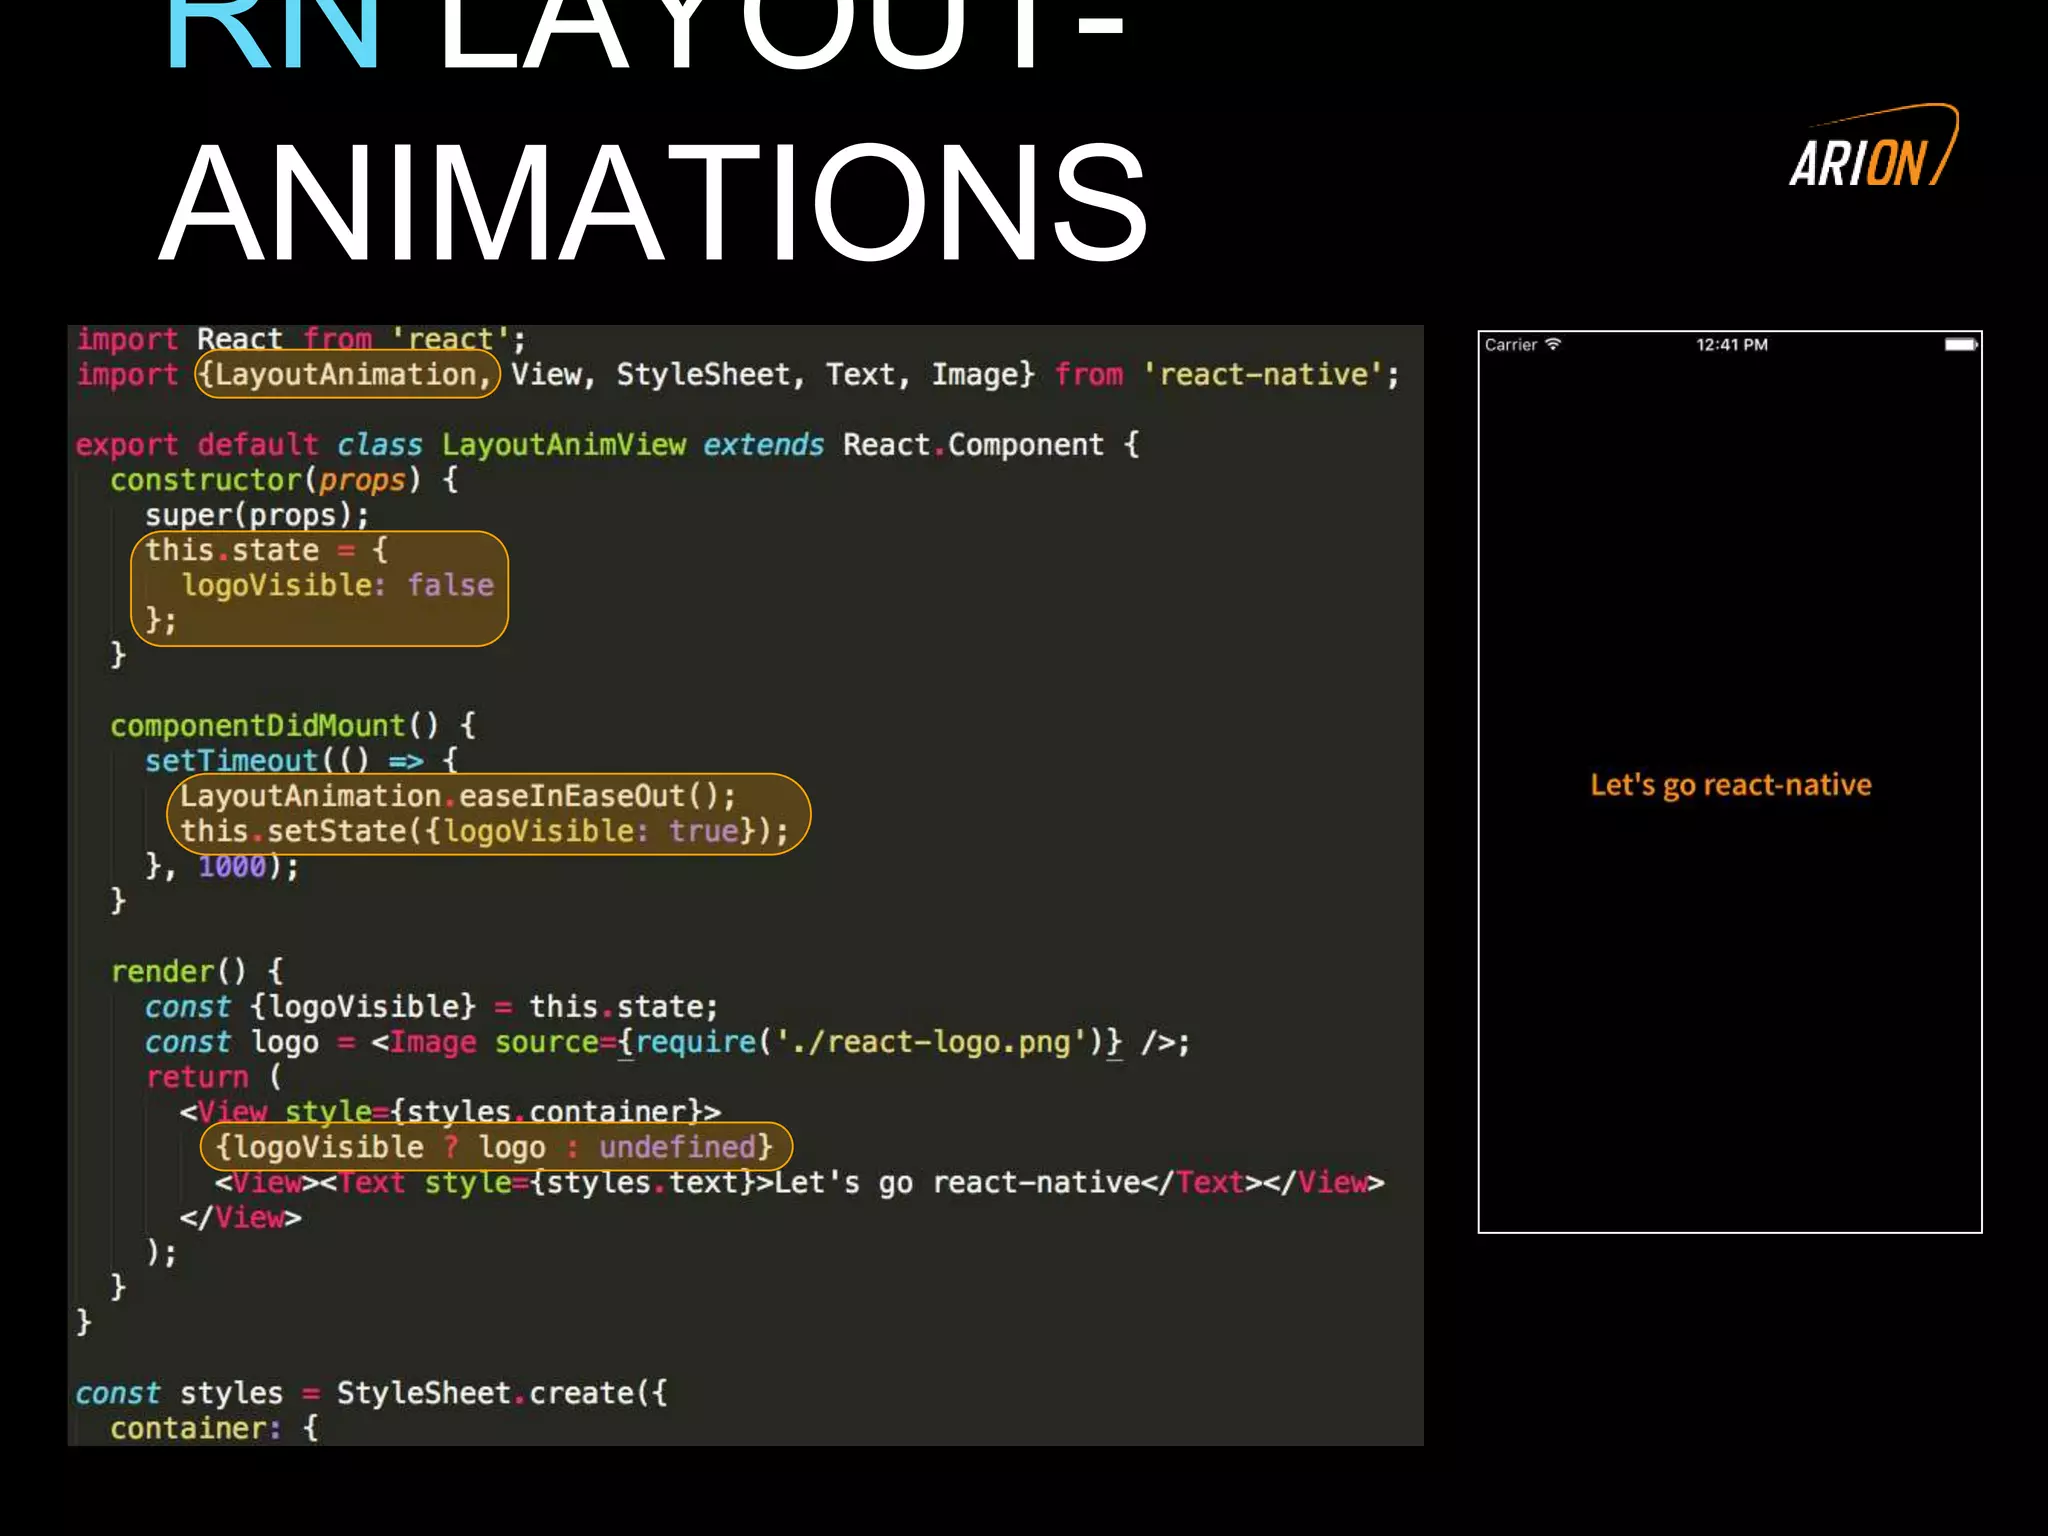The height and width of the screenshot is (1536, 2048).
Task: Click the this.state = { line
Action: point(266,550)
